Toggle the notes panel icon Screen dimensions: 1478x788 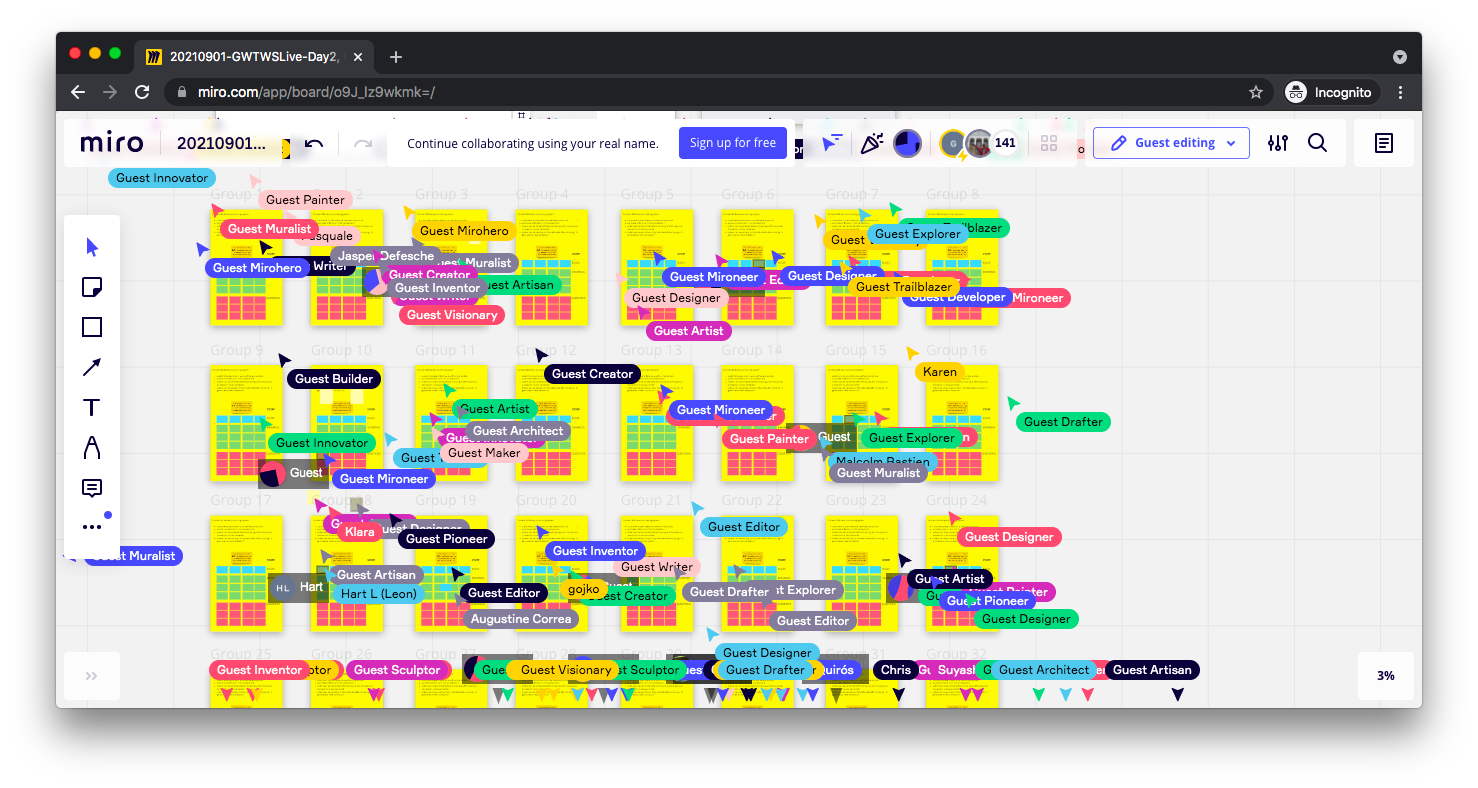[x=1384, y=143]
